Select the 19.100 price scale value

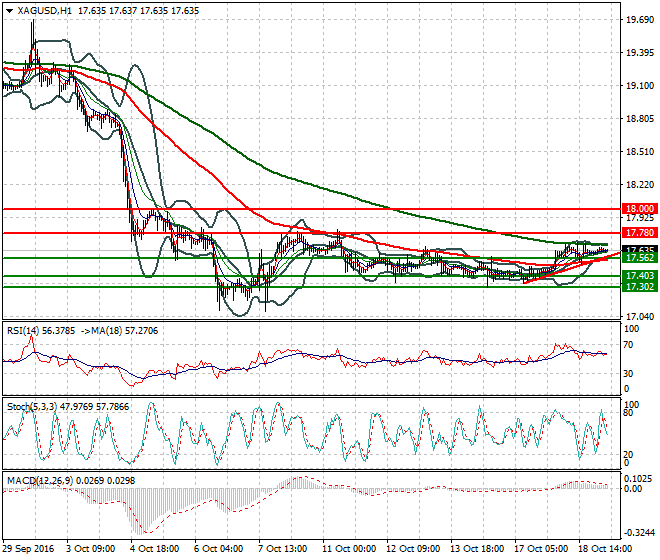pos(640,86)
